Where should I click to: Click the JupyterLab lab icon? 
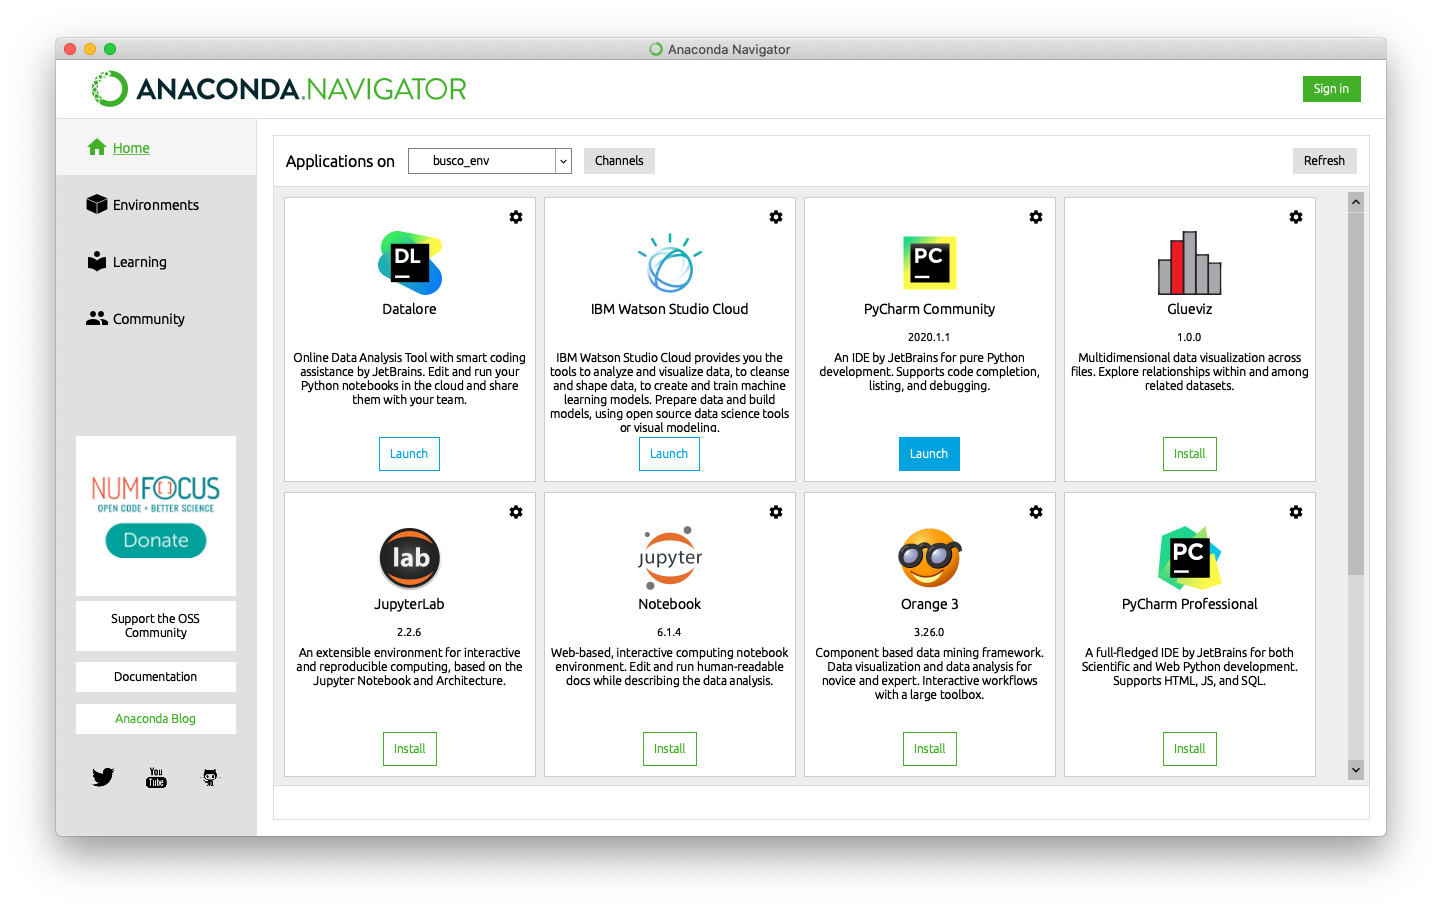[409, 558]
